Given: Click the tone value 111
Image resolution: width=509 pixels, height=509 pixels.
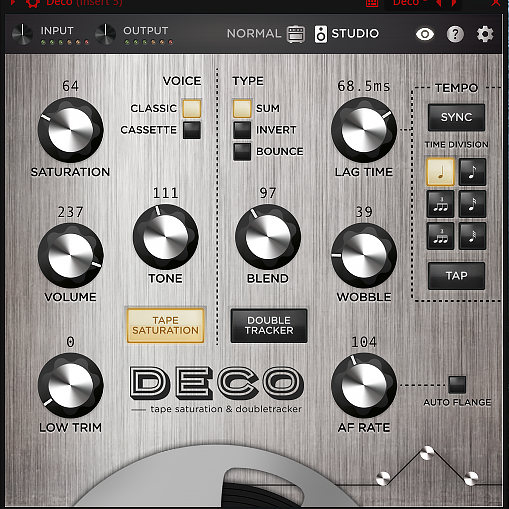Looking at the screenshot, I should point(166,193).
